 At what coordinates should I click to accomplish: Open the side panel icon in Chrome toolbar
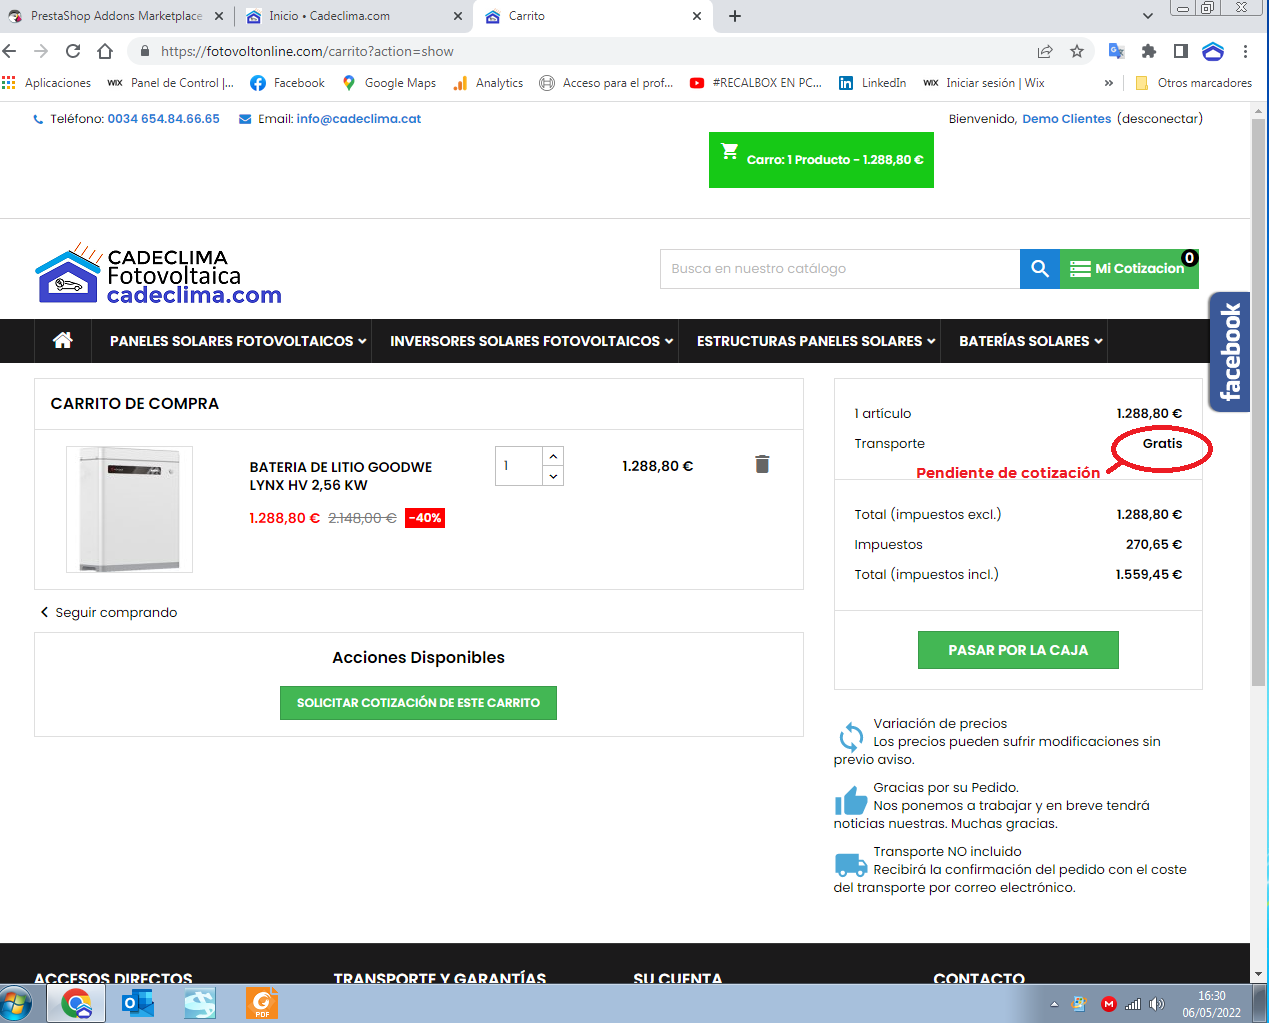1181,51
